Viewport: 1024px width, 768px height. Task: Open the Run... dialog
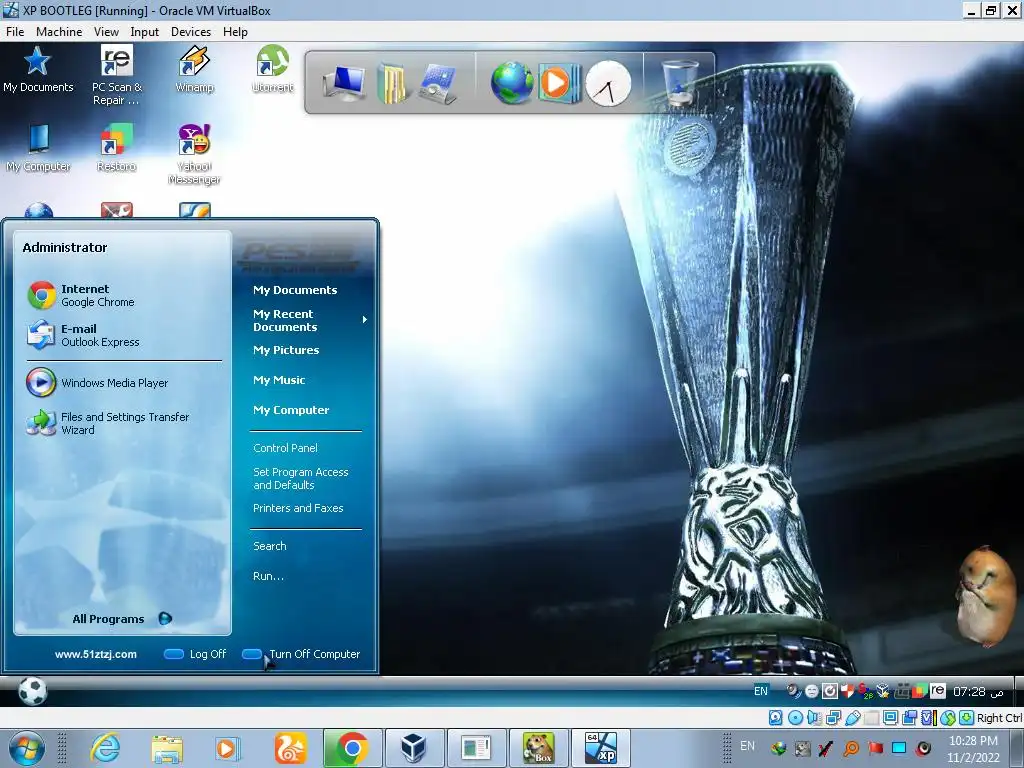tap(268, 576)
